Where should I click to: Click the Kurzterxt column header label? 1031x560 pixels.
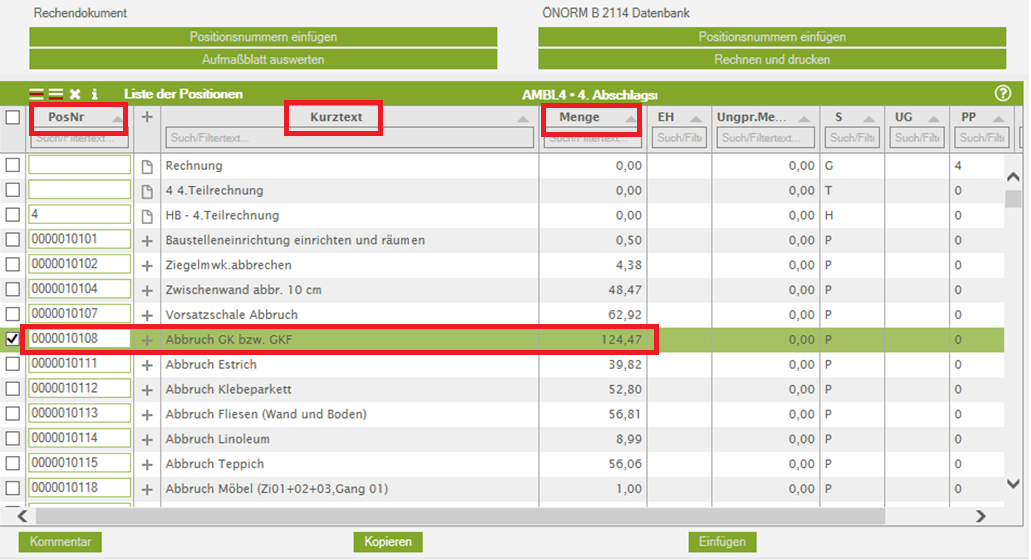[334, 118]
